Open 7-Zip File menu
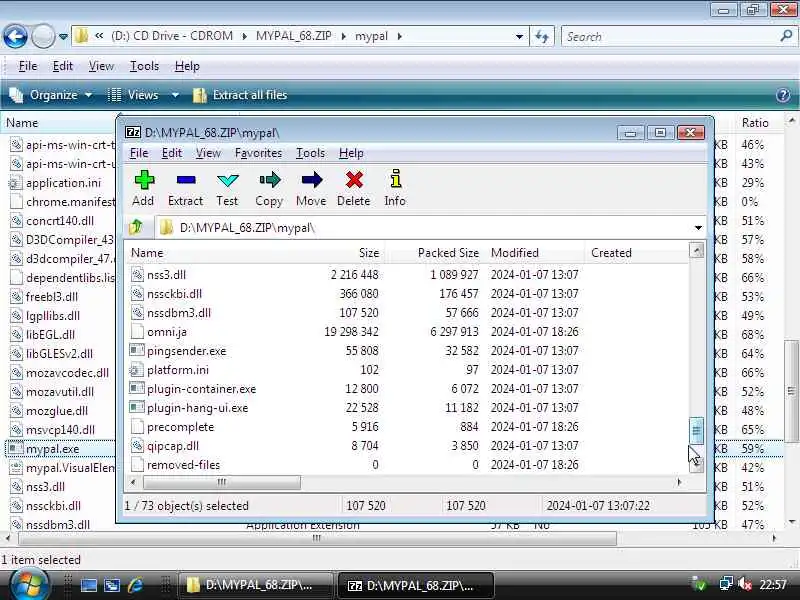The height and width of the screenshot is (600, 800). tap(139, 153)
